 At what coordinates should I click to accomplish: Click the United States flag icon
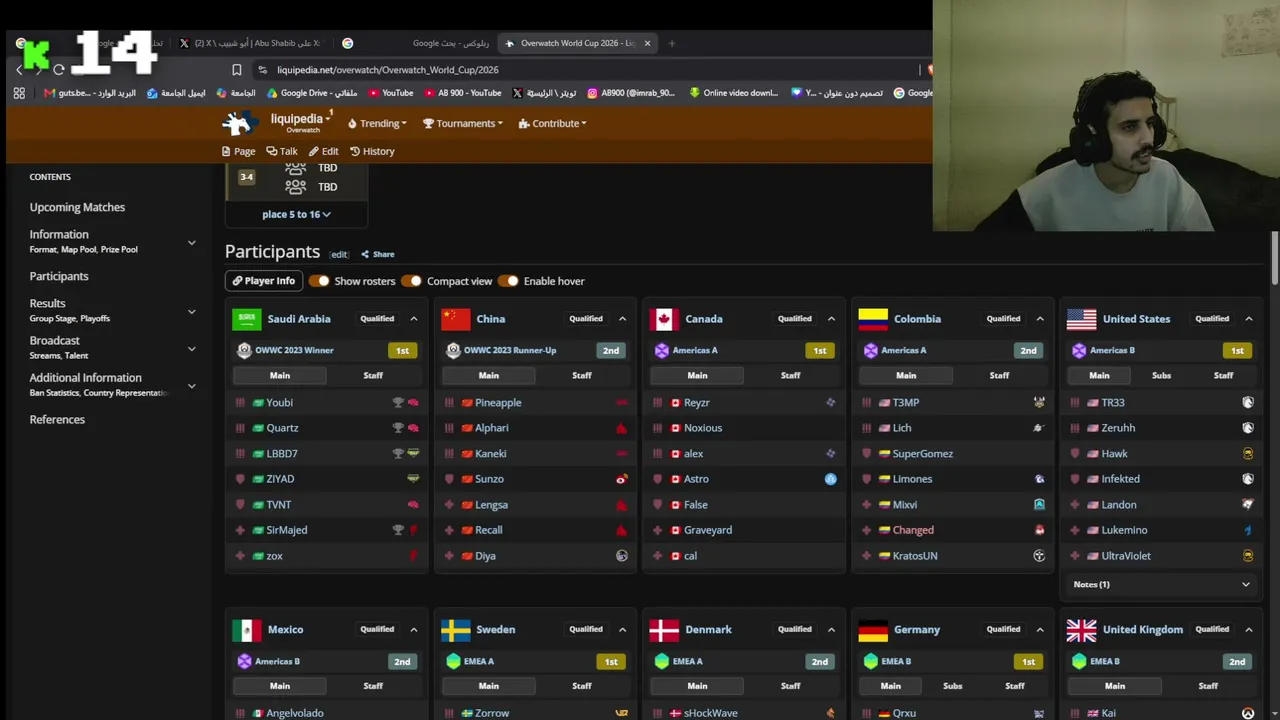[1081, 319]
